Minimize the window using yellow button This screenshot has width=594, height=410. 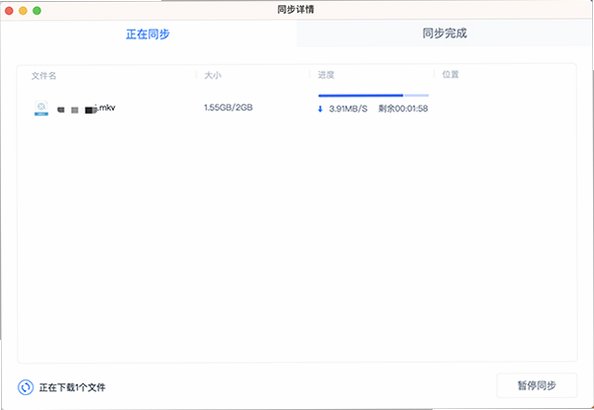point(23,11)
